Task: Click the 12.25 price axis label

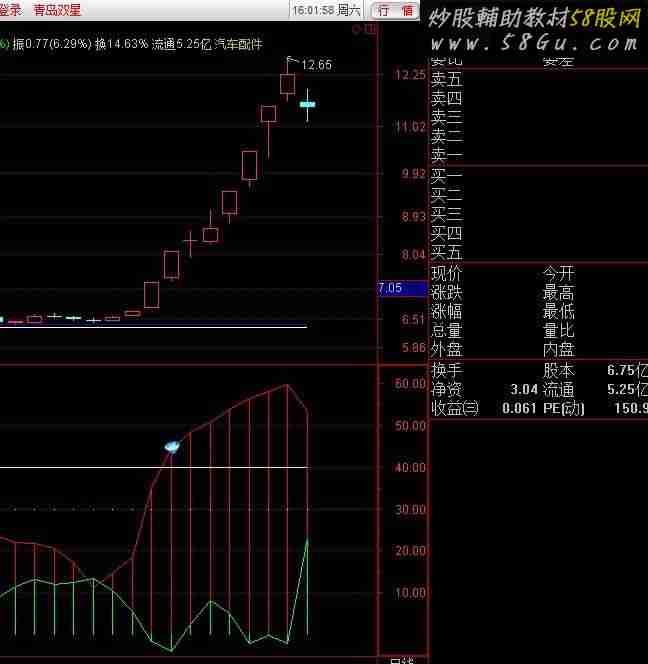Action: pos(410,75)
